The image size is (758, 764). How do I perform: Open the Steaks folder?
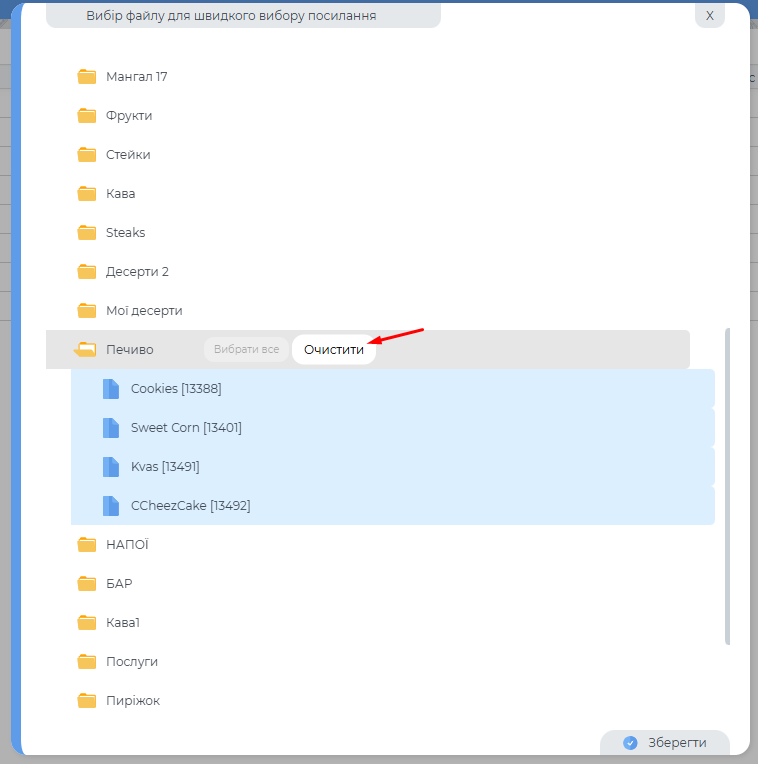point(125,233)
